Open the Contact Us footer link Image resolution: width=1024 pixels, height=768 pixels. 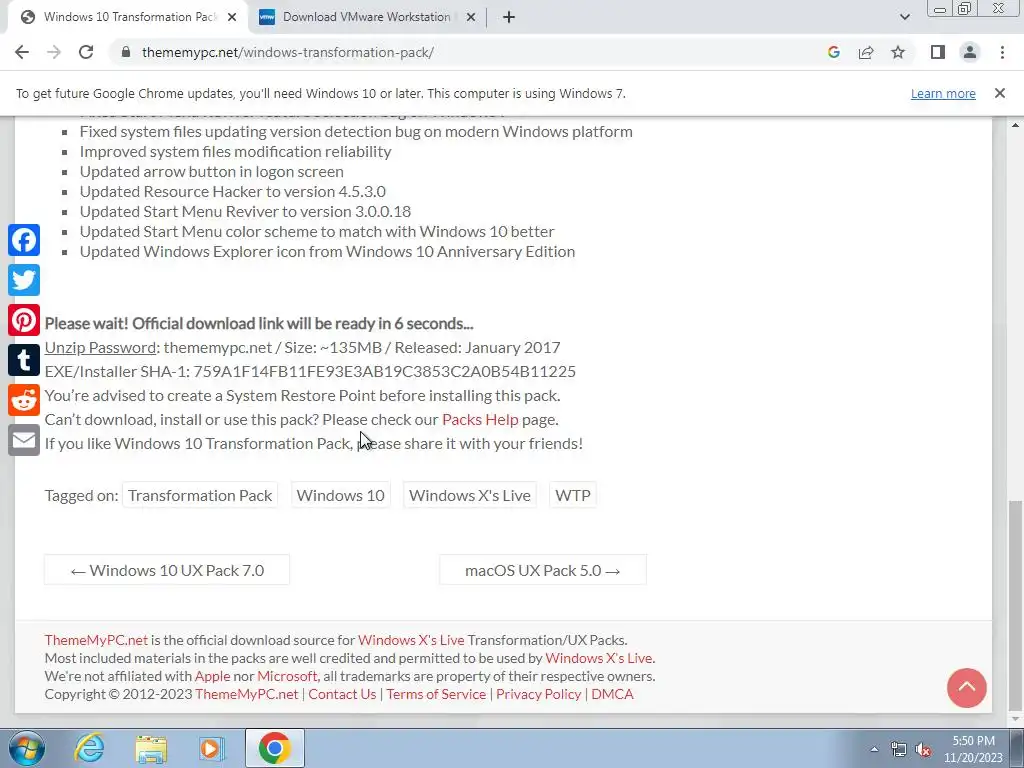tap(342, 694)
